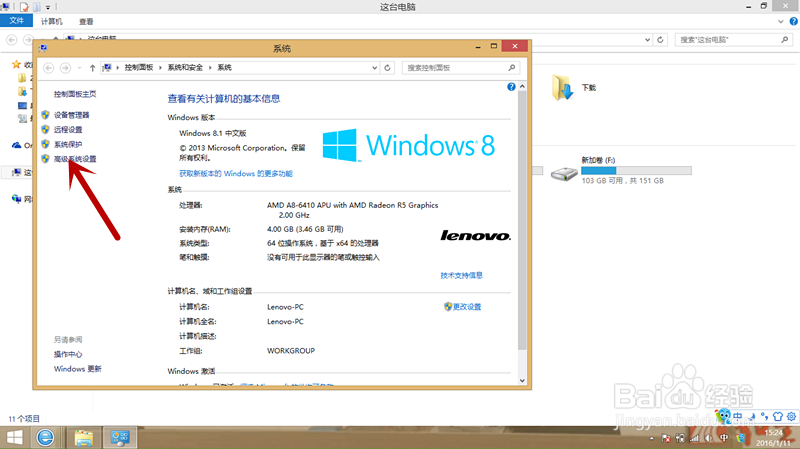
Task: Click volume icon in system tray
Action: pyautogui.click(x=709, y=438)
